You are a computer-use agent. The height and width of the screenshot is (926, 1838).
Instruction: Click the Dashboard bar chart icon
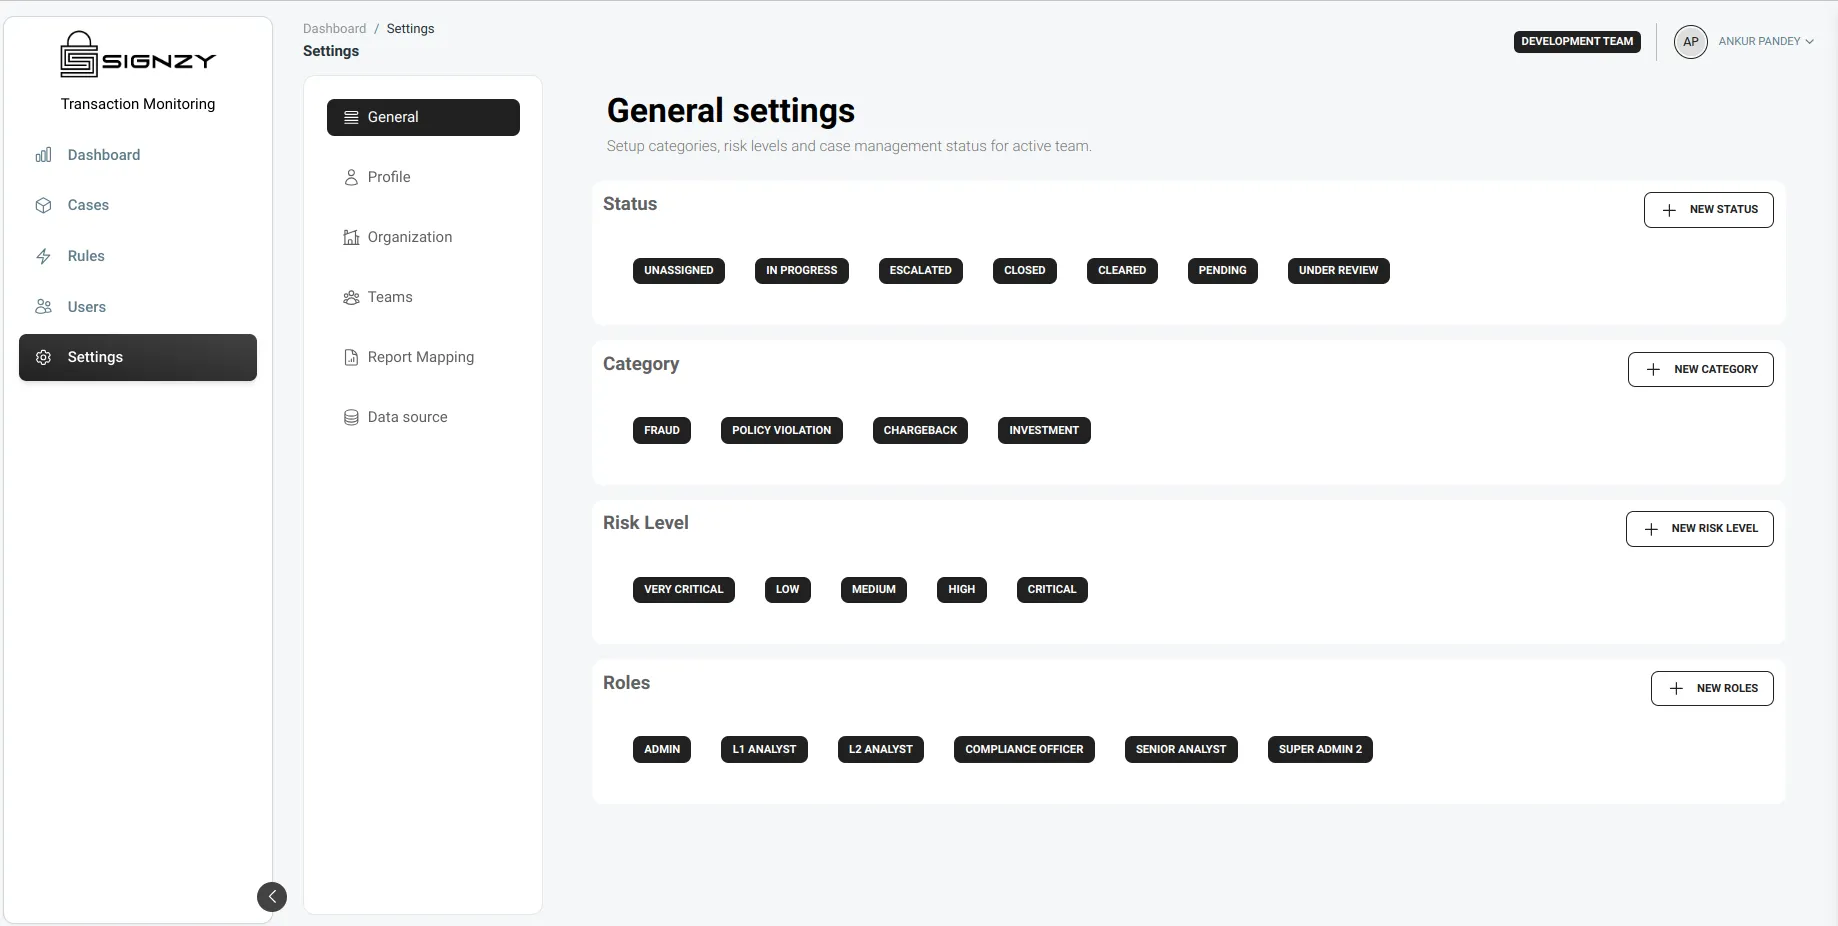pos(43,155)
